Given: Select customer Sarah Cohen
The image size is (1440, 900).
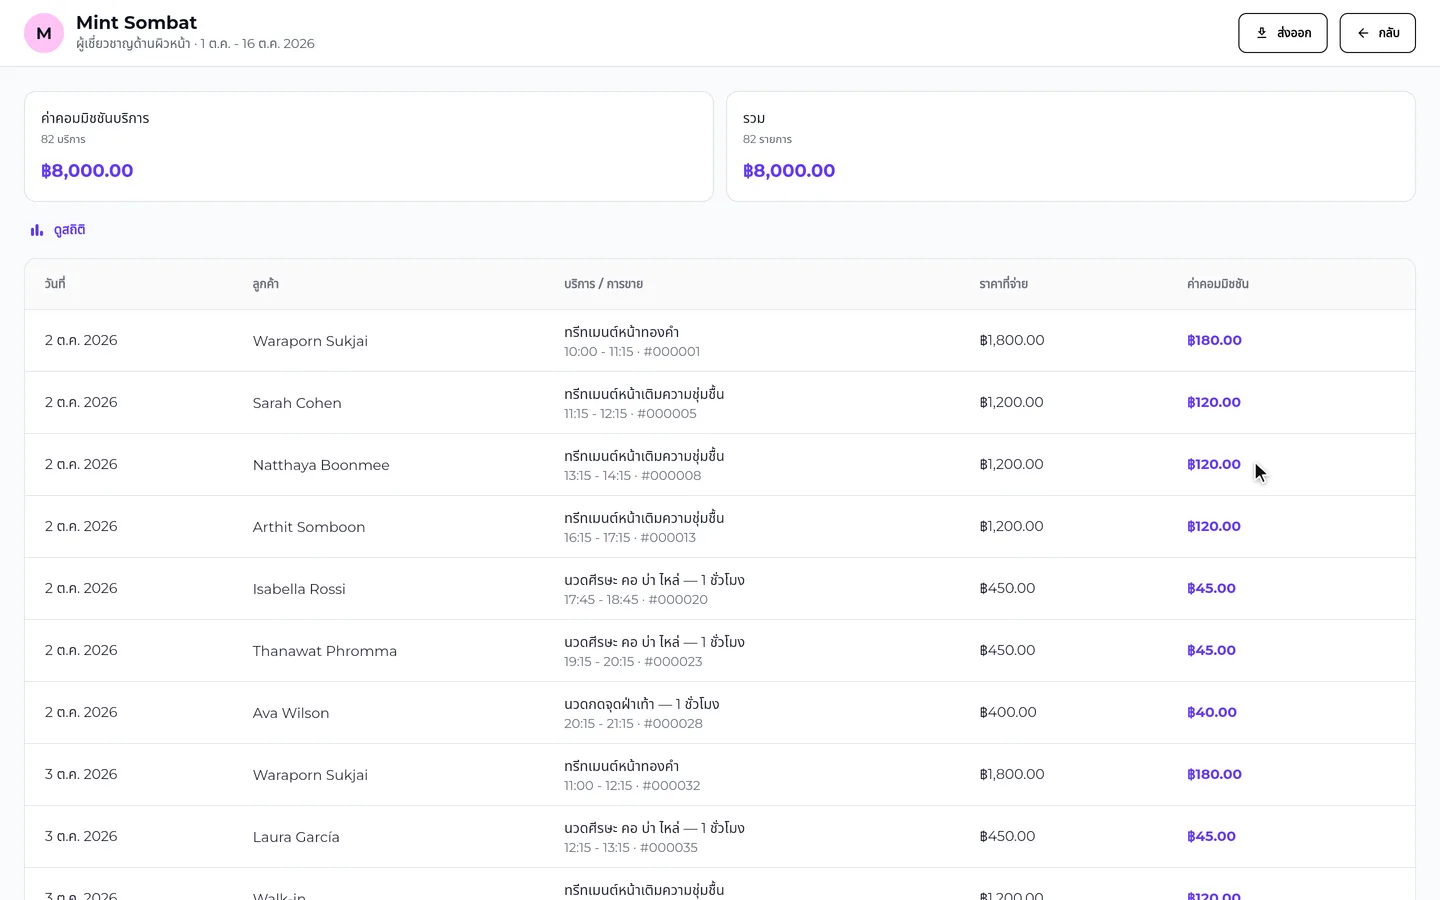Looking at the screenshot, I should coord(297,403).
